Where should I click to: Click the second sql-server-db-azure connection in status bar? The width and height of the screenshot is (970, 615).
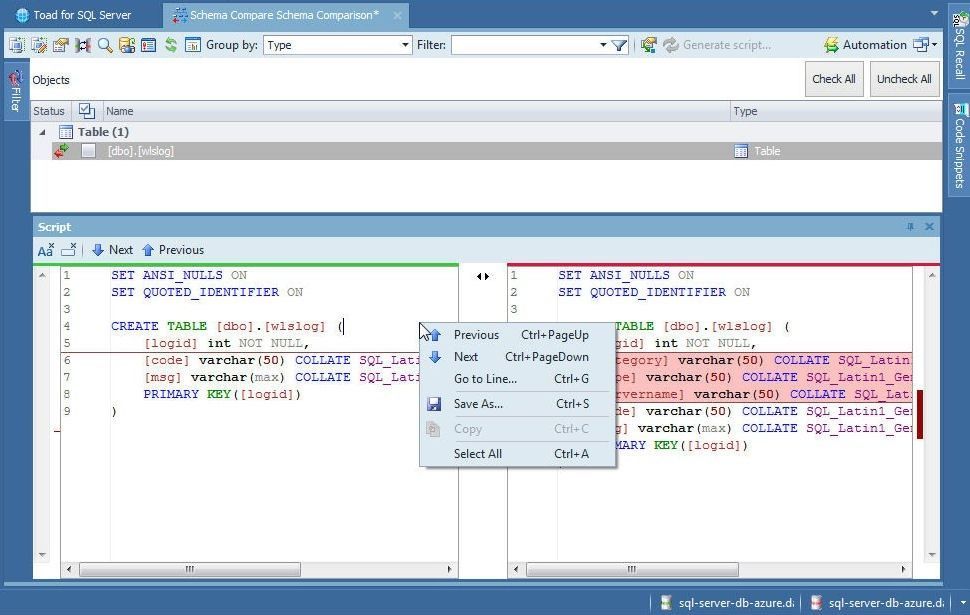878,603
